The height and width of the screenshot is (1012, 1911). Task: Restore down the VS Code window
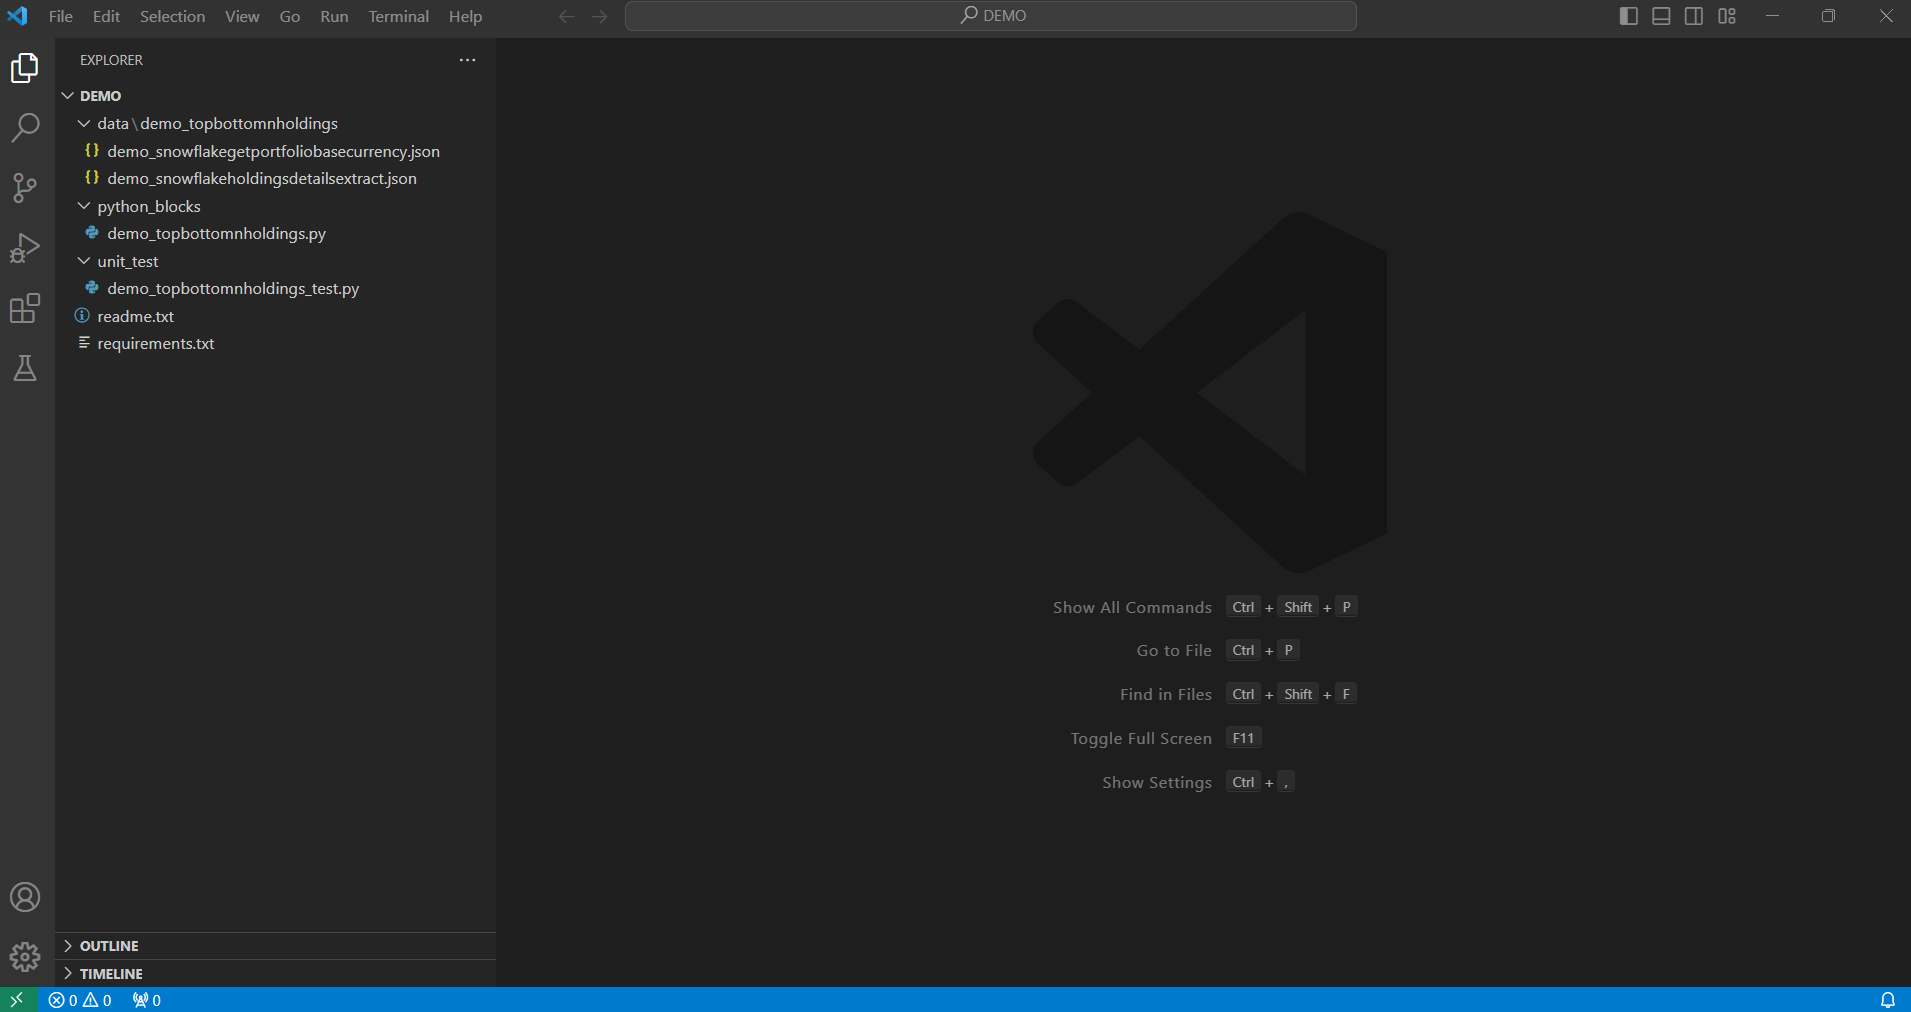pyautogui.click(x=1828, y=16)
